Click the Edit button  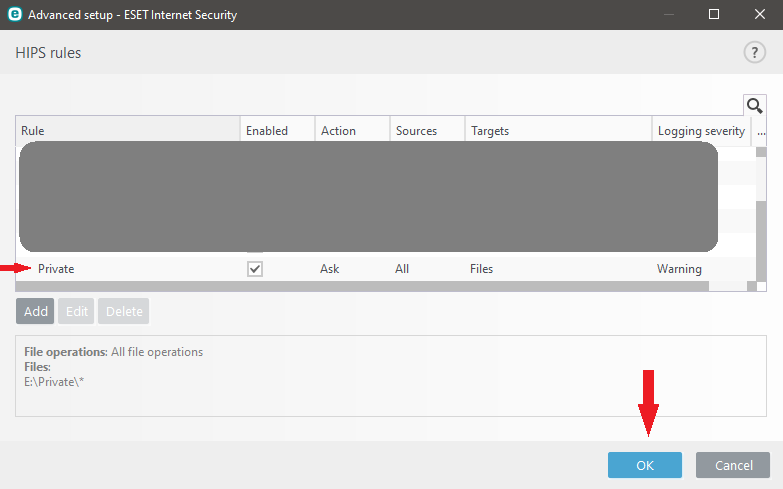coord(77,311)
